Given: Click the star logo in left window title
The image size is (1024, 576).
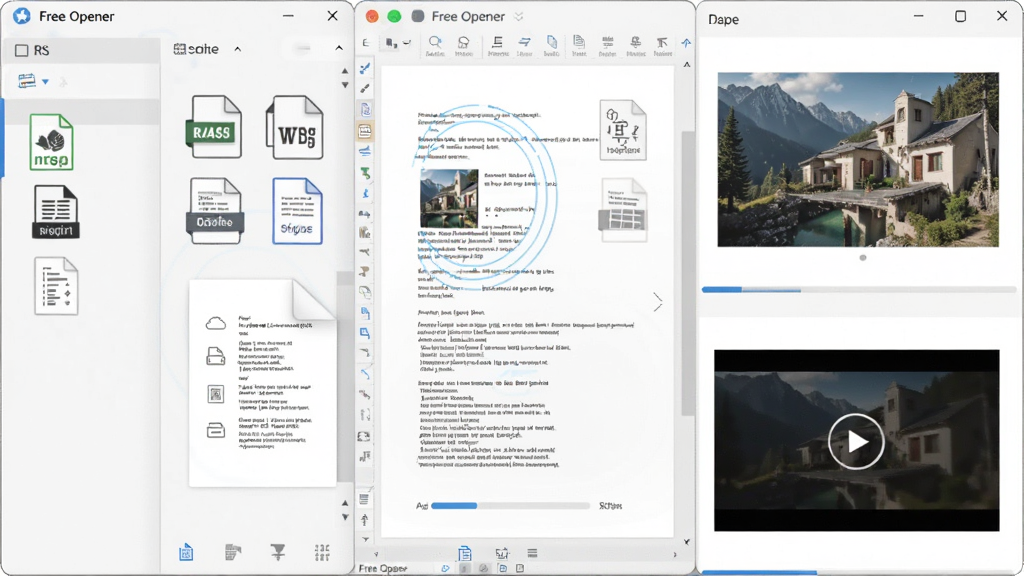Looking at the screenshot, I should (22, 16).
